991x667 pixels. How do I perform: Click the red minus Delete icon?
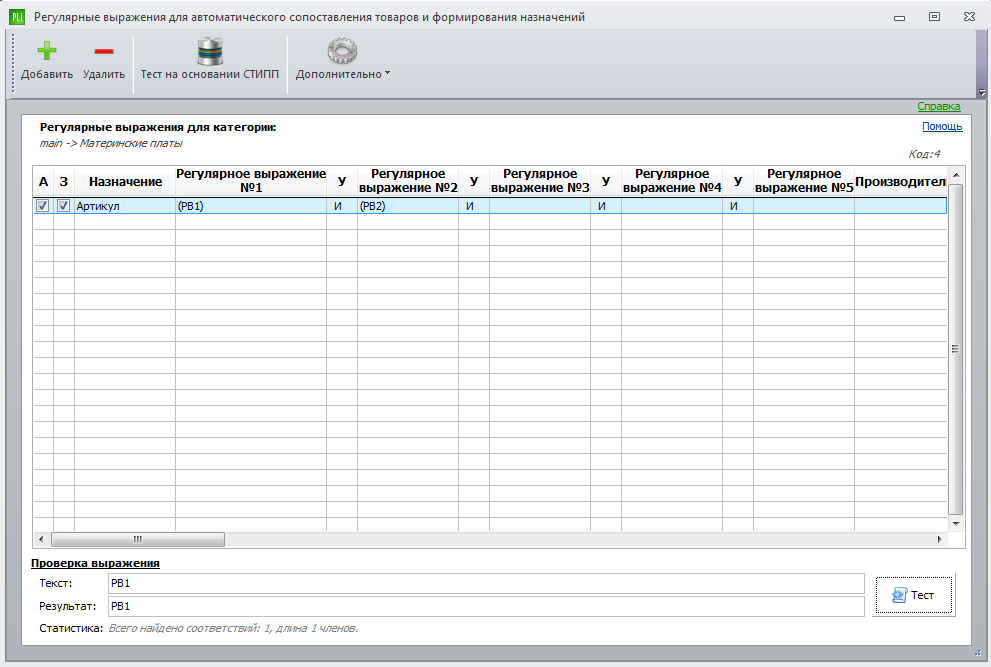[104, 51]
